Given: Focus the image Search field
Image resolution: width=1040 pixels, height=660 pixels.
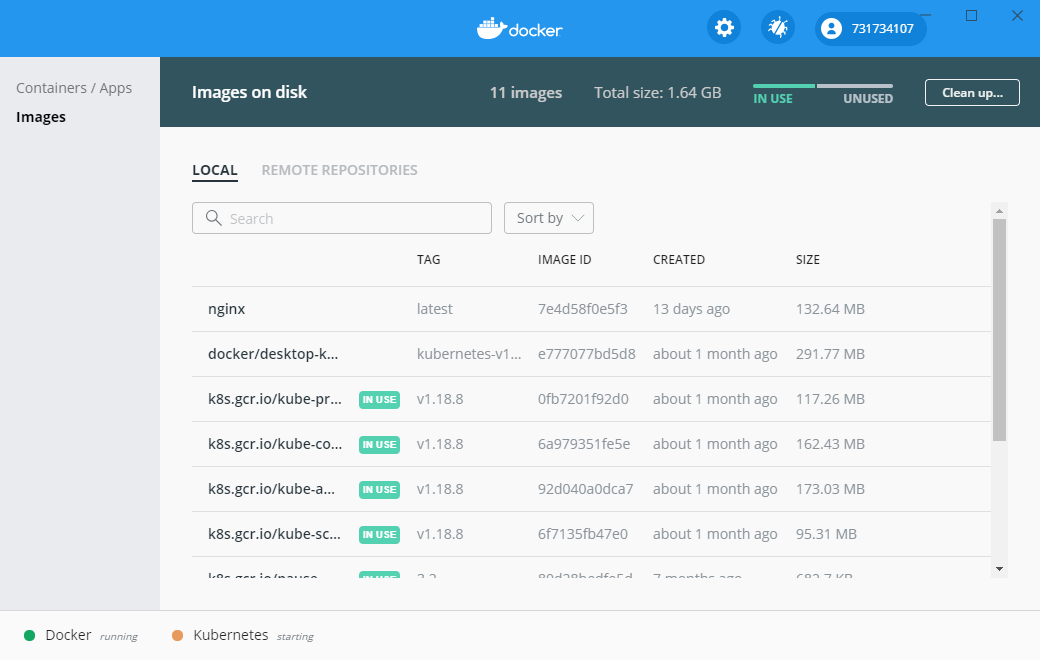Looking at the screenshot, I should tap(342, 218).
